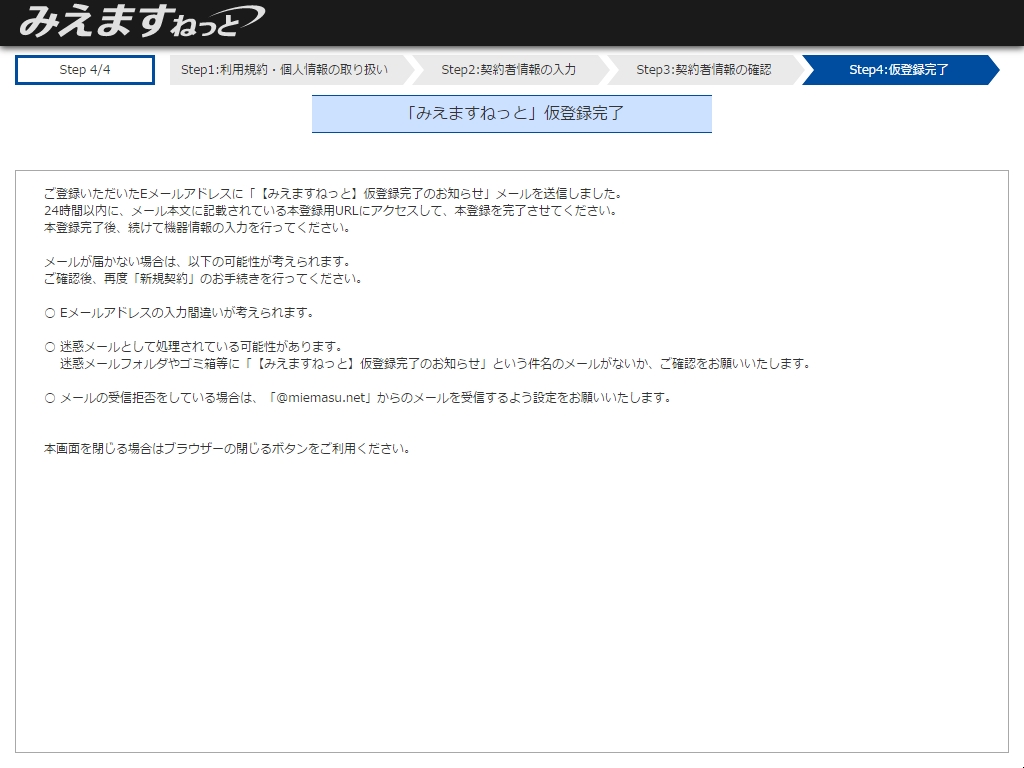Click the @miemasu.net domain text
1024x768 pixels.
pos(323,398)
